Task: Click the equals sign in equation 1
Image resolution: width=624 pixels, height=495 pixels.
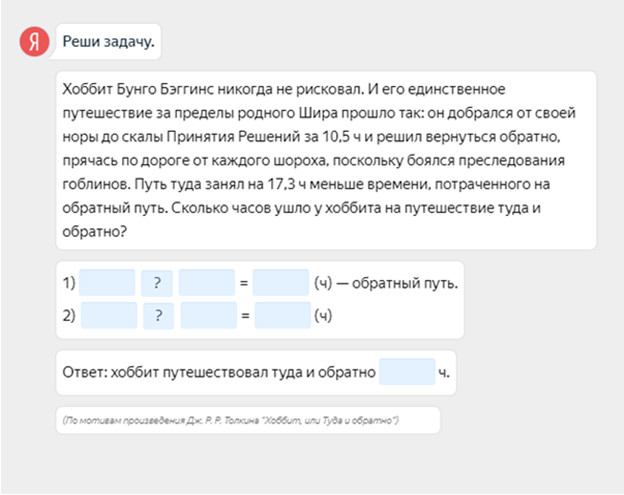Action: [x=243, y=283]
